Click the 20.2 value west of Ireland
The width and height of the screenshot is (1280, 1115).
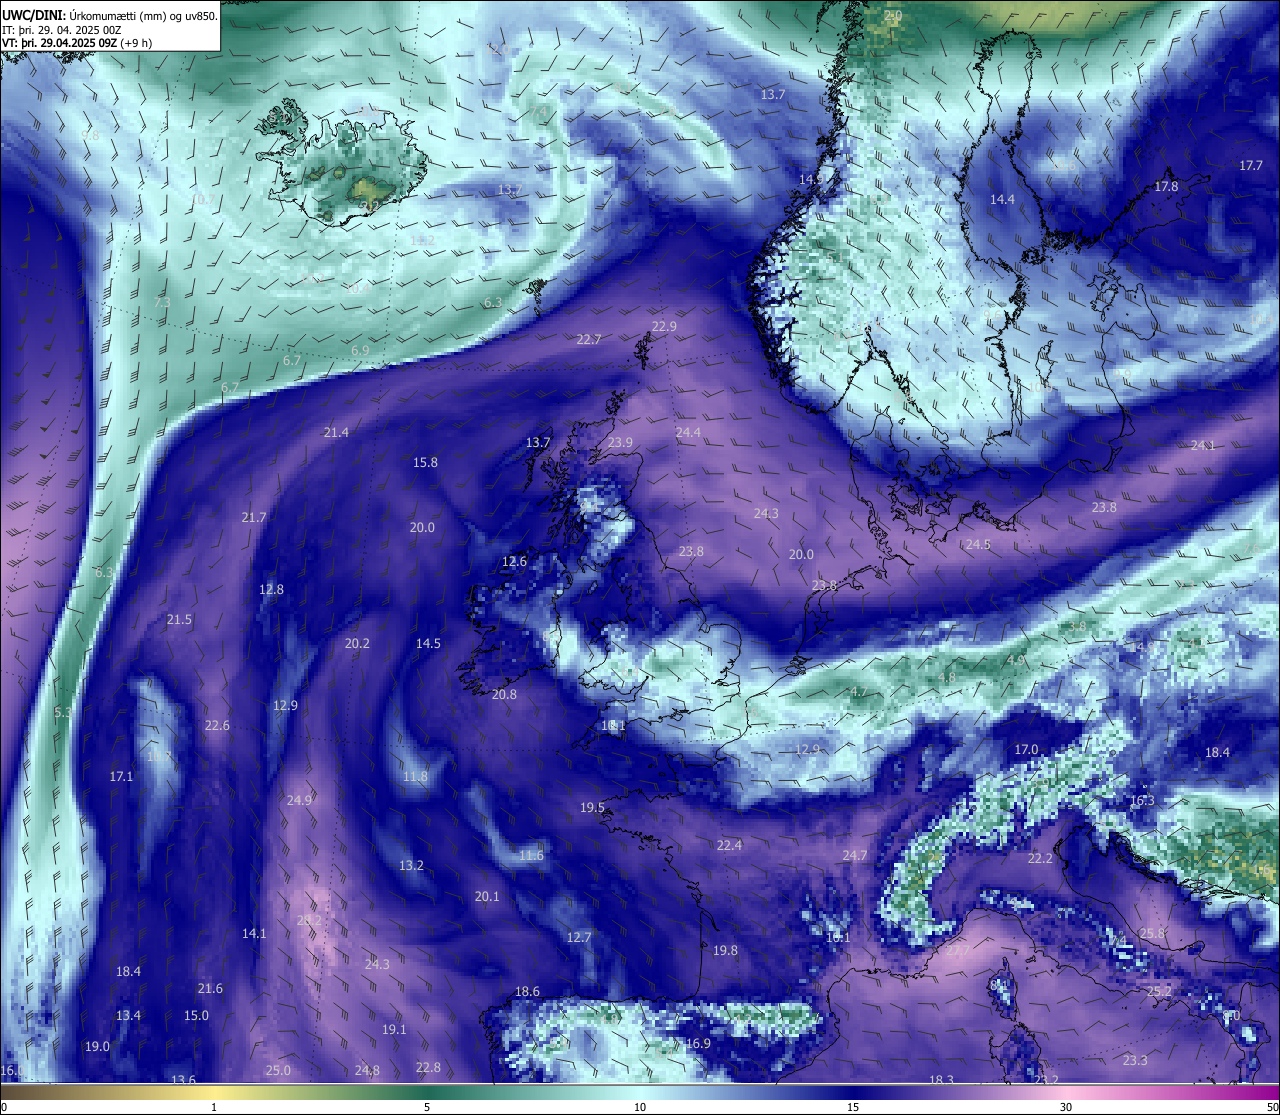click(x=357, y=644)
